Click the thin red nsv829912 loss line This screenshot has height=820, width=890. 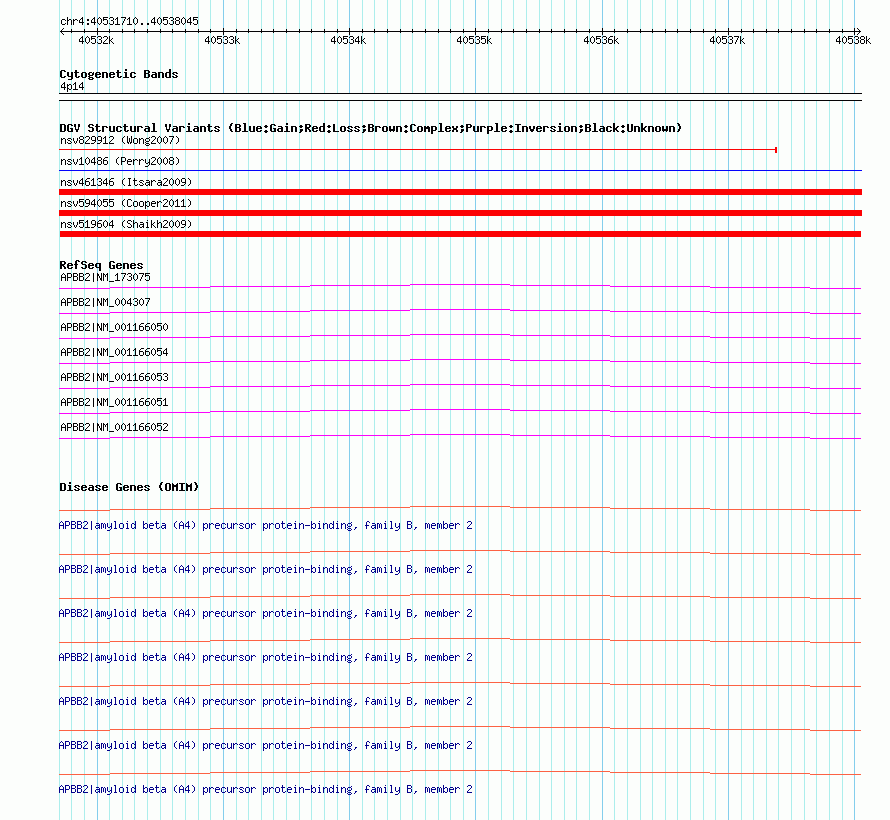pos(417,150)
